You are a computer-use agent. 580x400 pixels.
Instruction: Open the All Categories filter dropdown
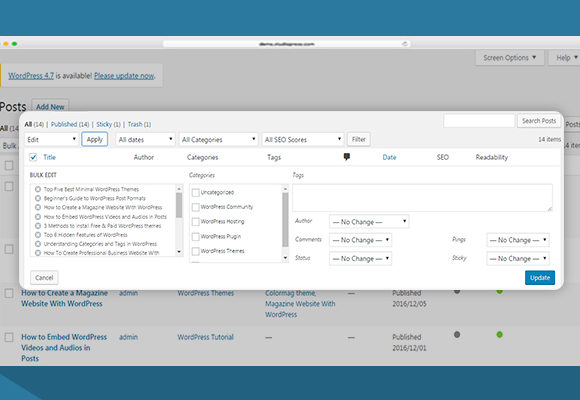point(218,140)
